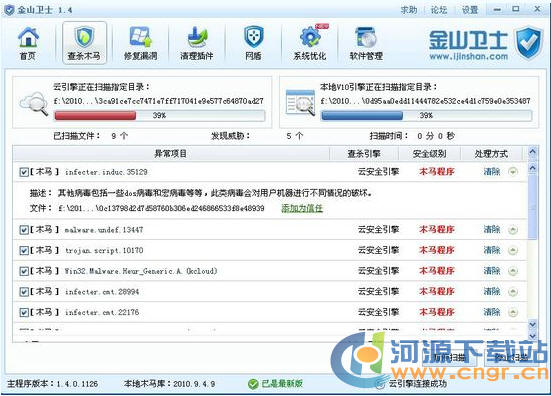
Task: Collapse the infecter.induc.35129 details arrow
Action: [513, 172]
